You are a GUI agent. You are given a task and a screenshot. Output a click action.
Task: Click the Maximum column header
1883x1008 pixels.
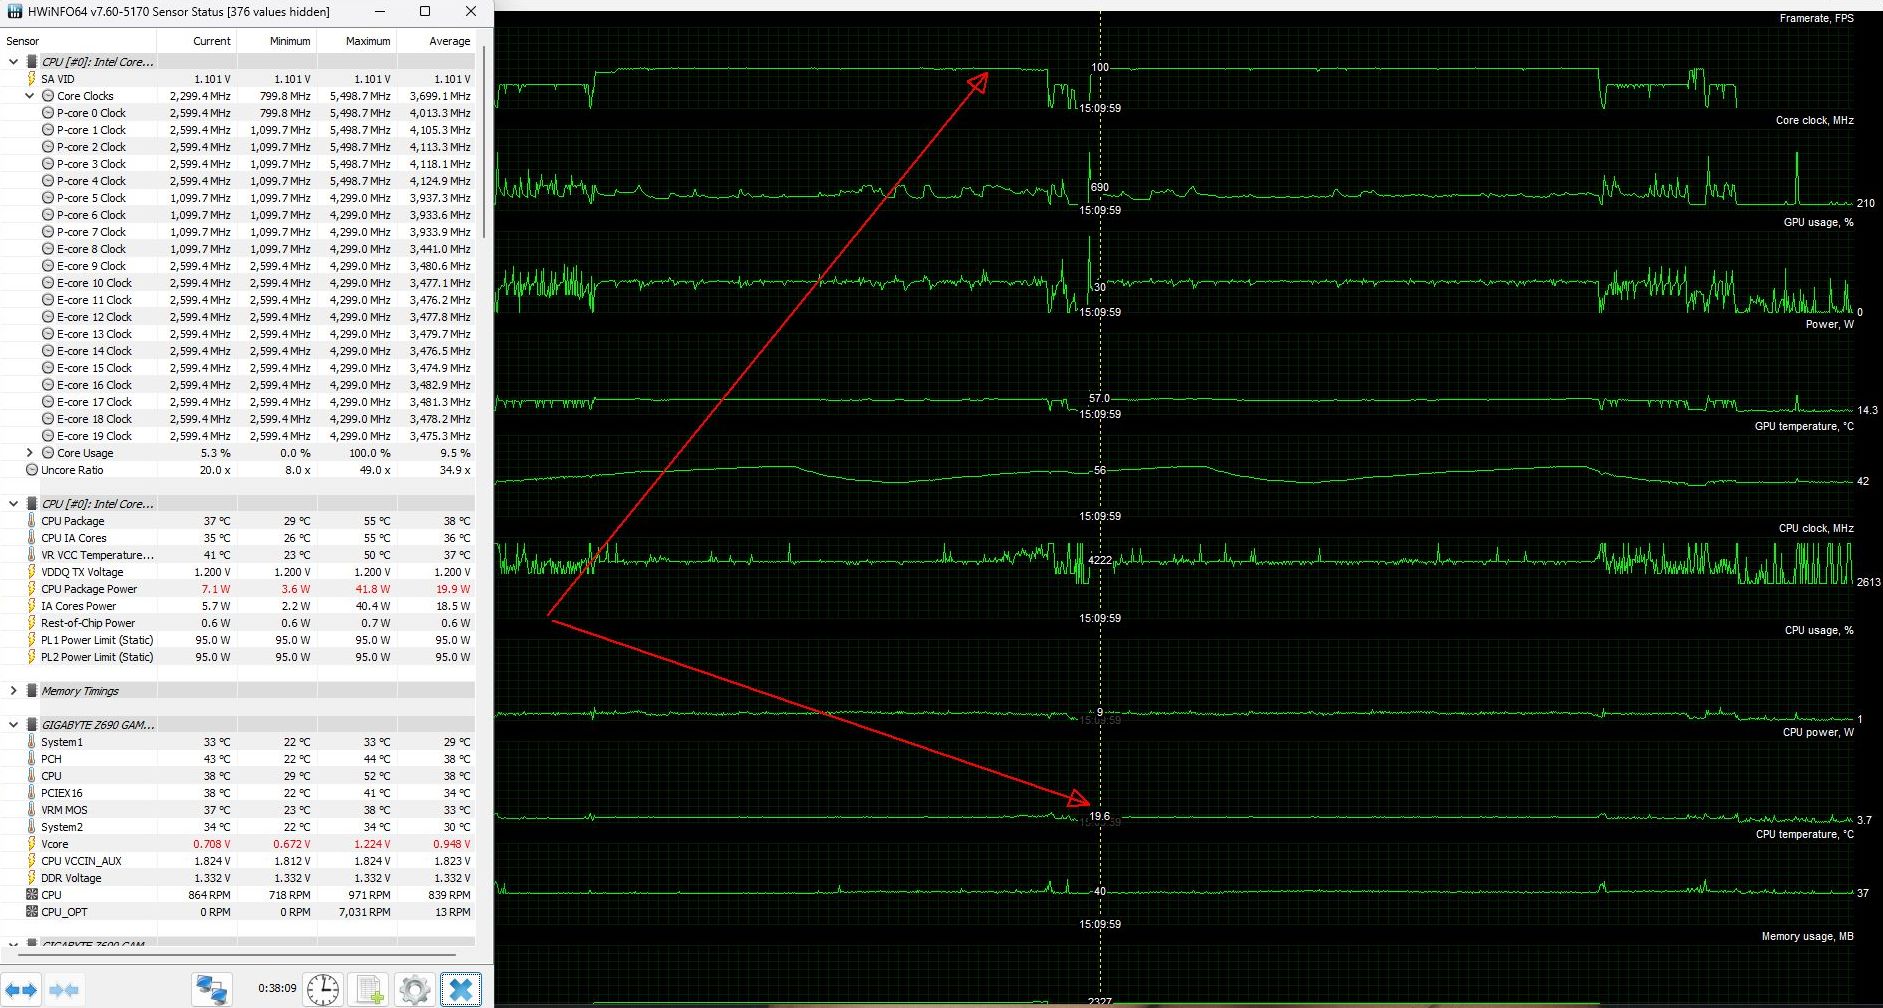tap(357, 41)
